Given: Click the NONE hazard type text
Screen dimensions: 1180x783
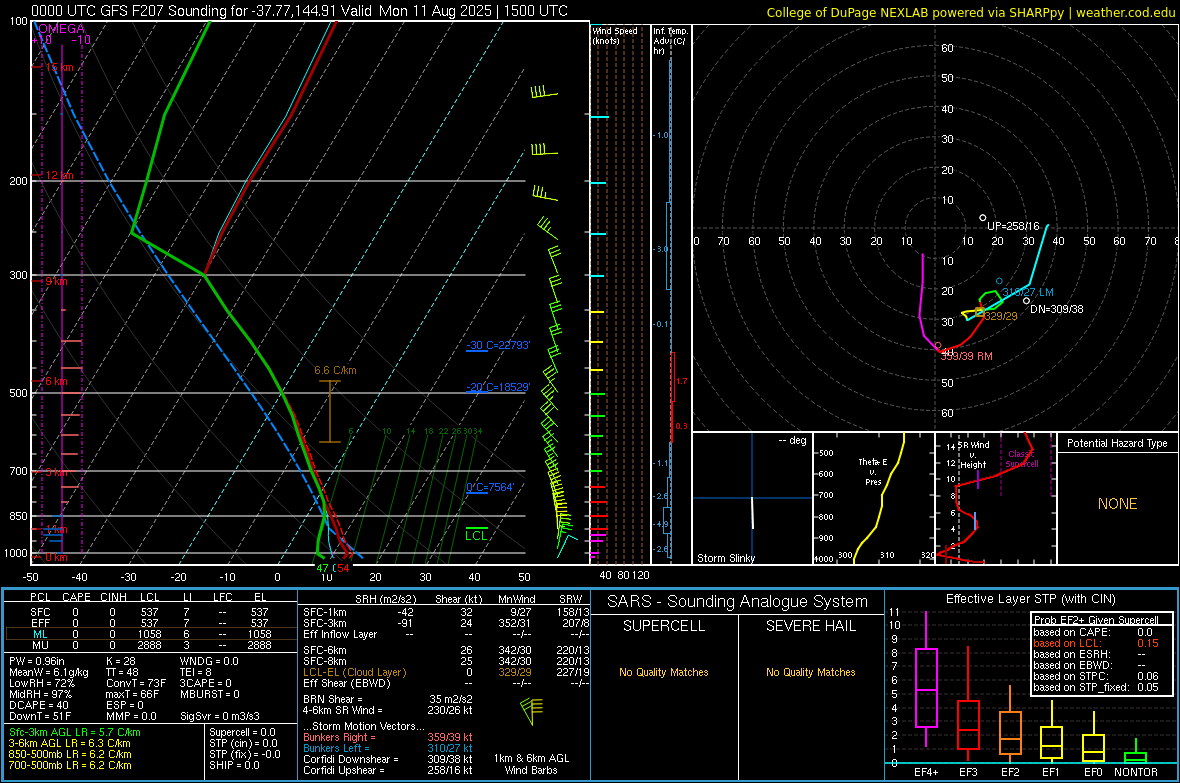Looking at the screenshot, I should (1117, 504).
